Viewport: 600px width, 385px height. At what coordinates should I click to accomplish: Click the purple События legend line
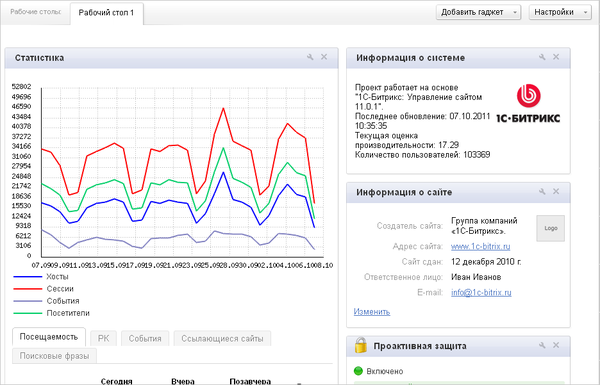point(28,301)
